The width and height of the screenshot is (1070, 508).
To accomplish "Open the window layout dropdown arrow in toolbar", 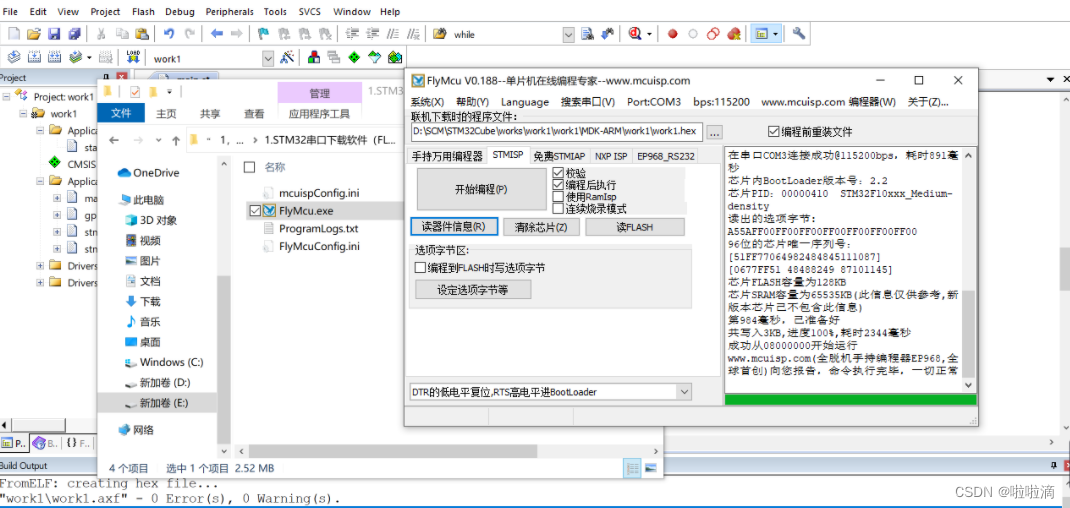I will (775, 34).
